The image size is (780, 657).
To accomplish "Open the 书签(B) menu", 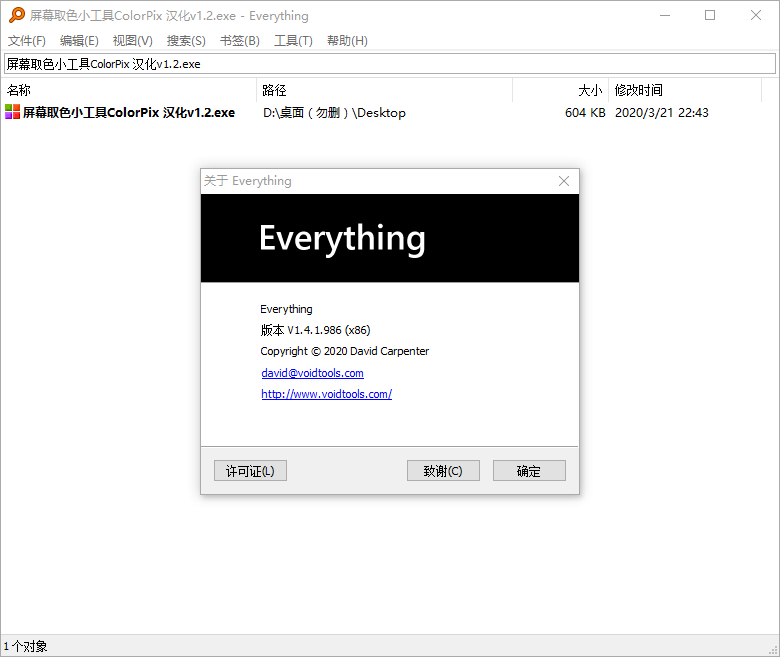I will click(x=240, y=40).
